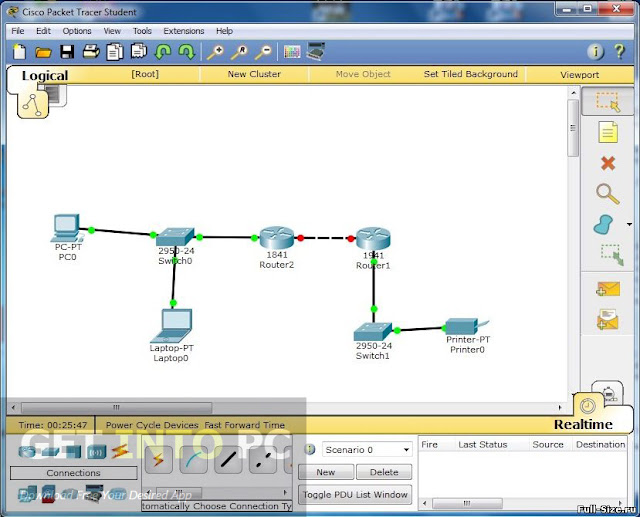The image size is (640, 517).
Task: Switch to the Realtime mode tab
Action: (583, 424)
